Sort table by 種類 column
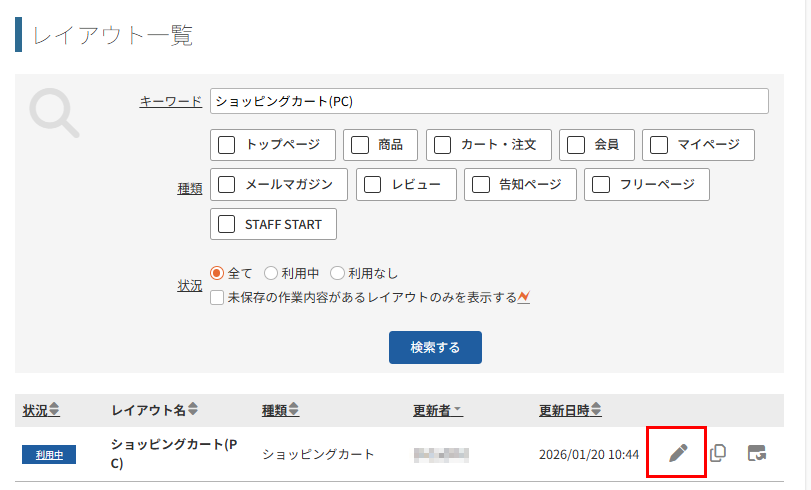The image size is (811, 490). (x=280, y=410)
